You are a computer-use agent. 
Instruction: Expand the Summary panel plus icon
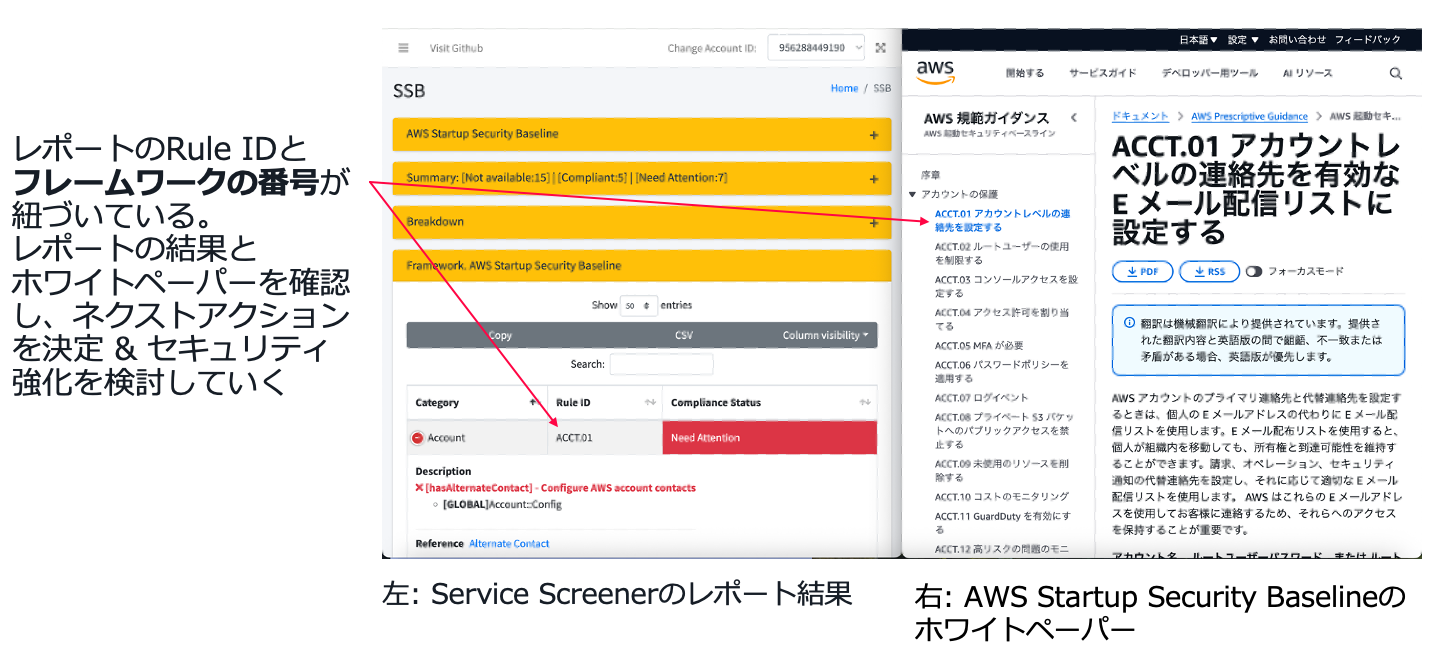pos(873,179)
